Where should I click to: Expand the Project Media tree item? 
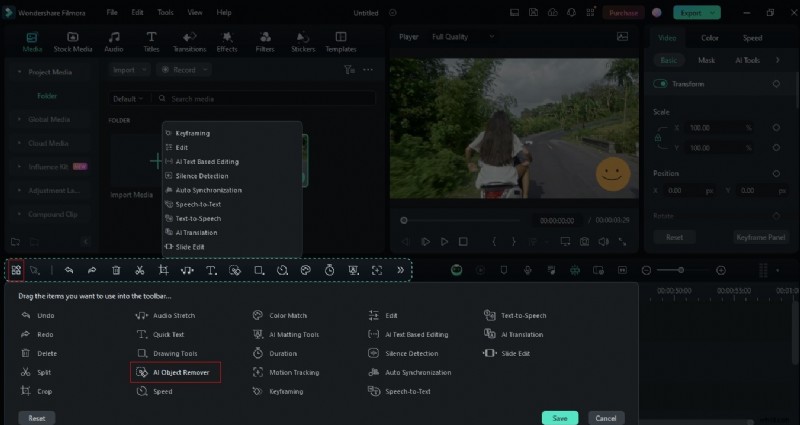point(18,72)
